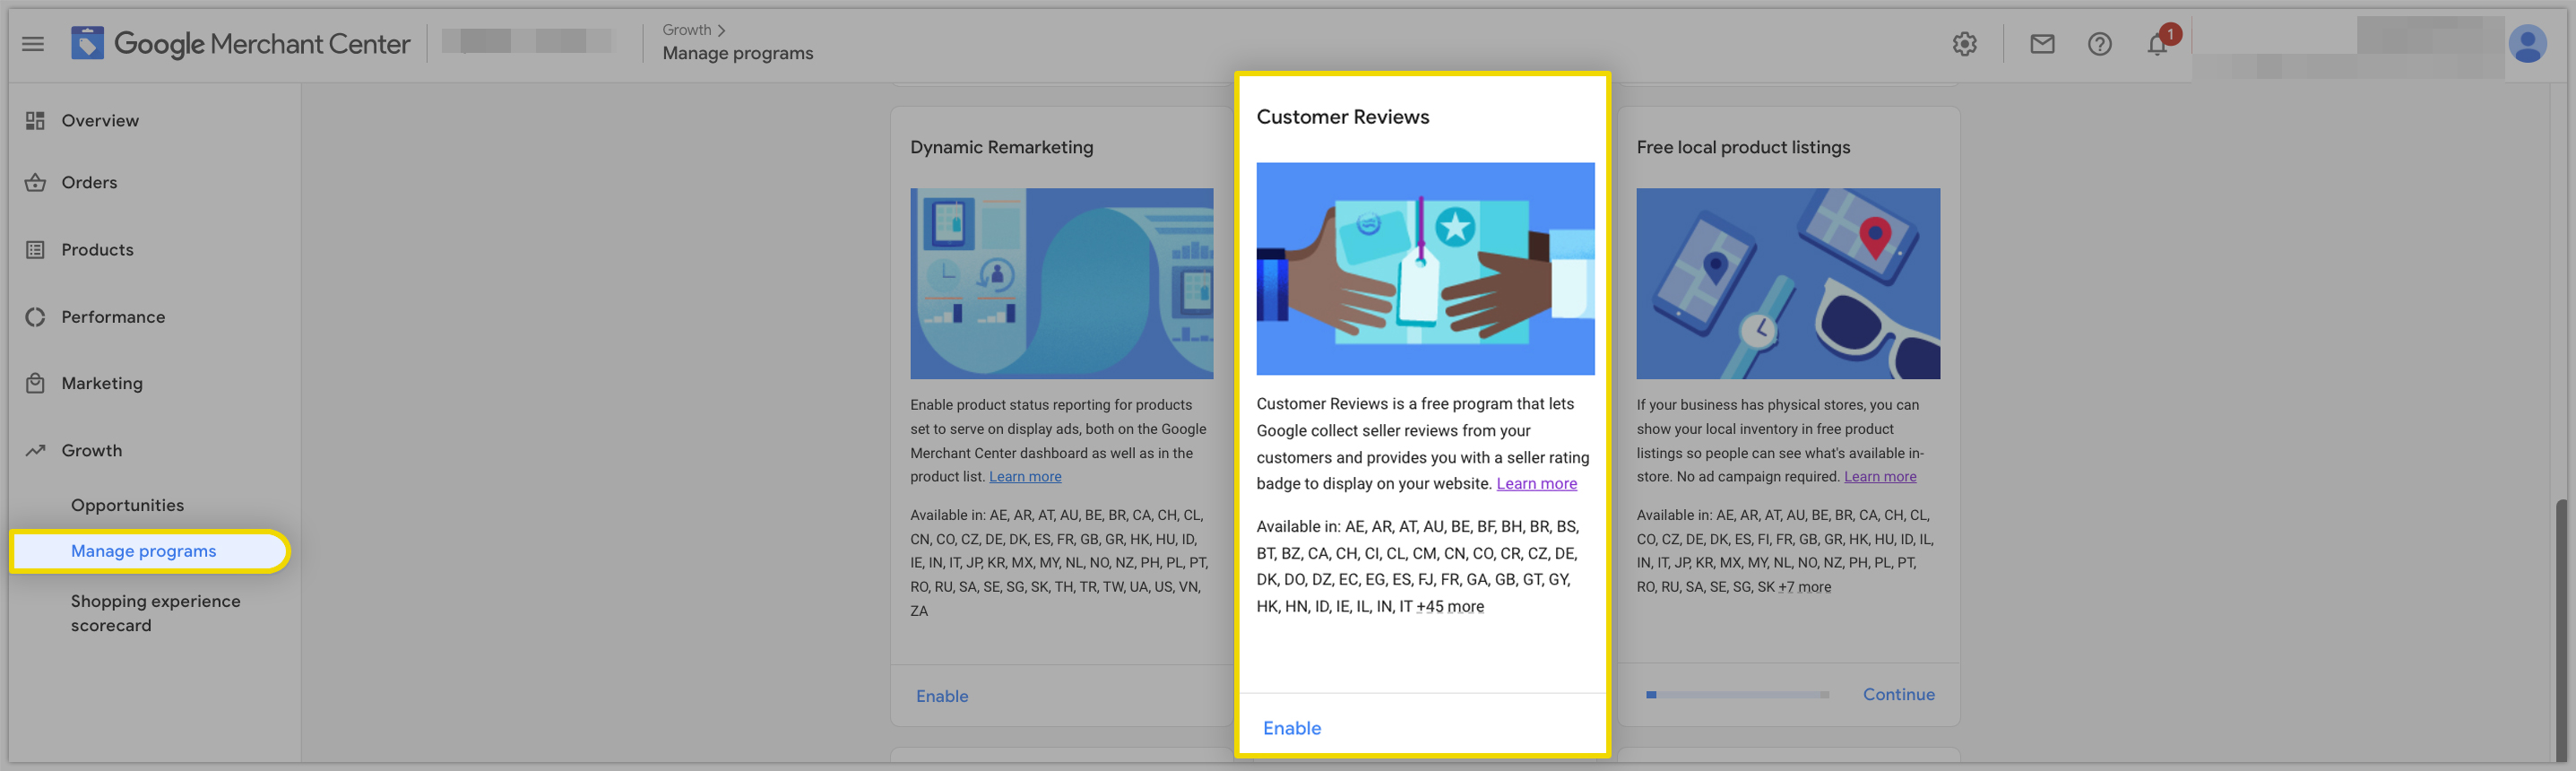Click the Free local product listings title
2576x771 pixels.
(x=1743, y=147)
